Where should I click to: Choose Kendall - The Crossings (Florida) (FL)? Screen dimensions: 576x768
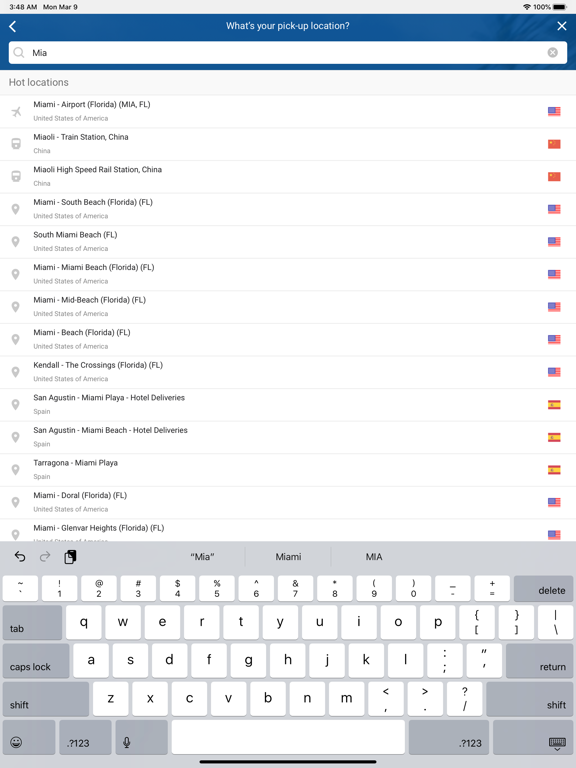pos(288,372)
